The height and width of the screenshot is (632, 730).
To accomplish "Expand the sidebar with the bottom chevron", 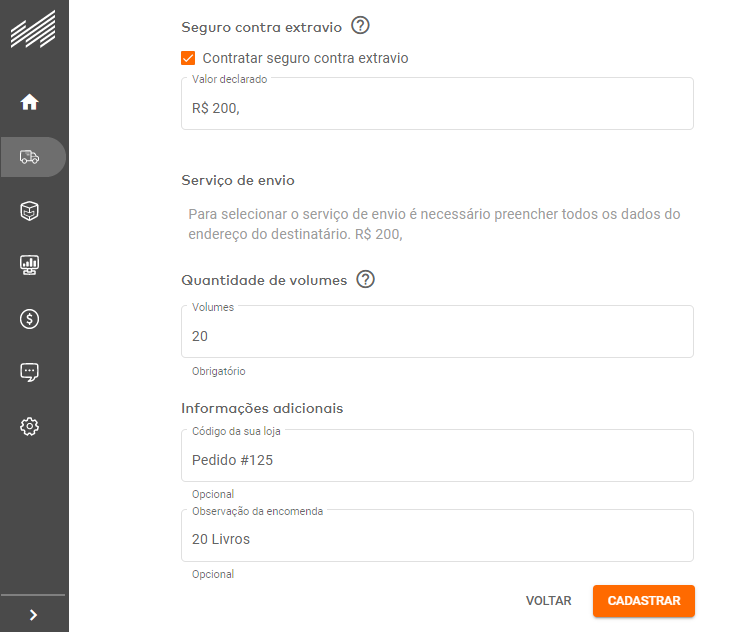I will 33,615.
